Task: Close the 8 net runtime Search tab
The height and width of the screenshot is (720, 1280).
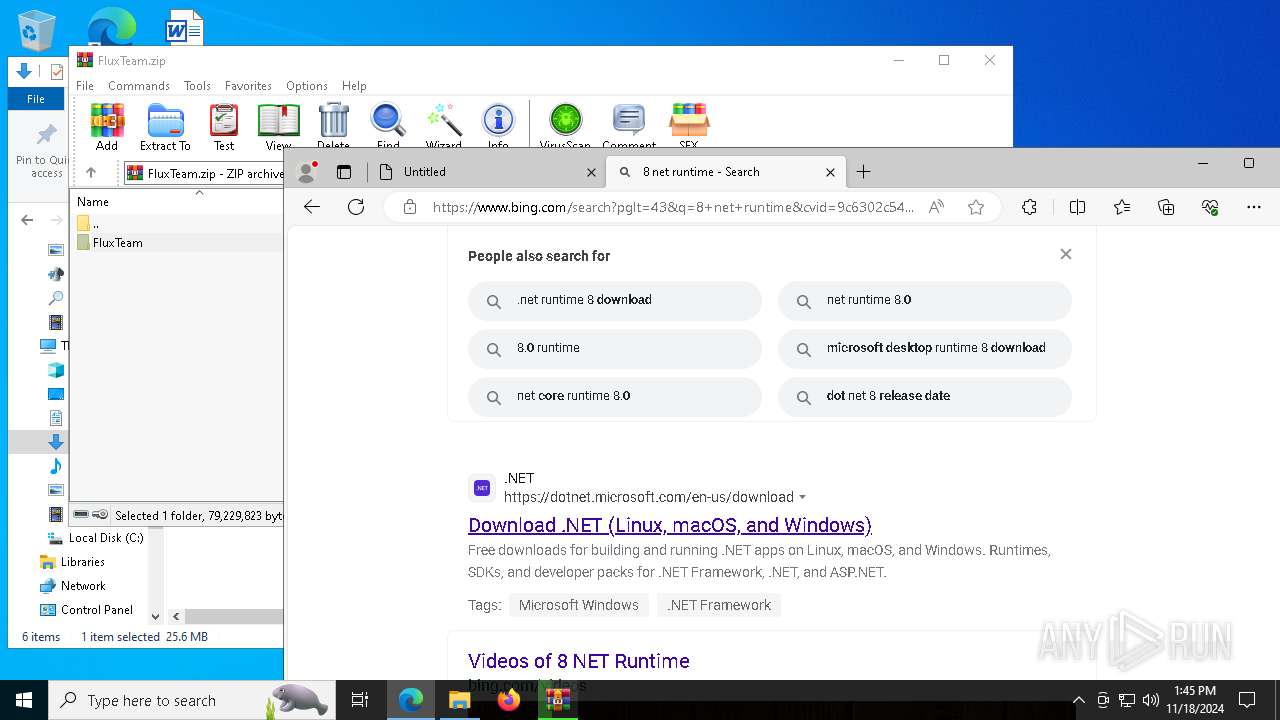Action: [830, 172]
